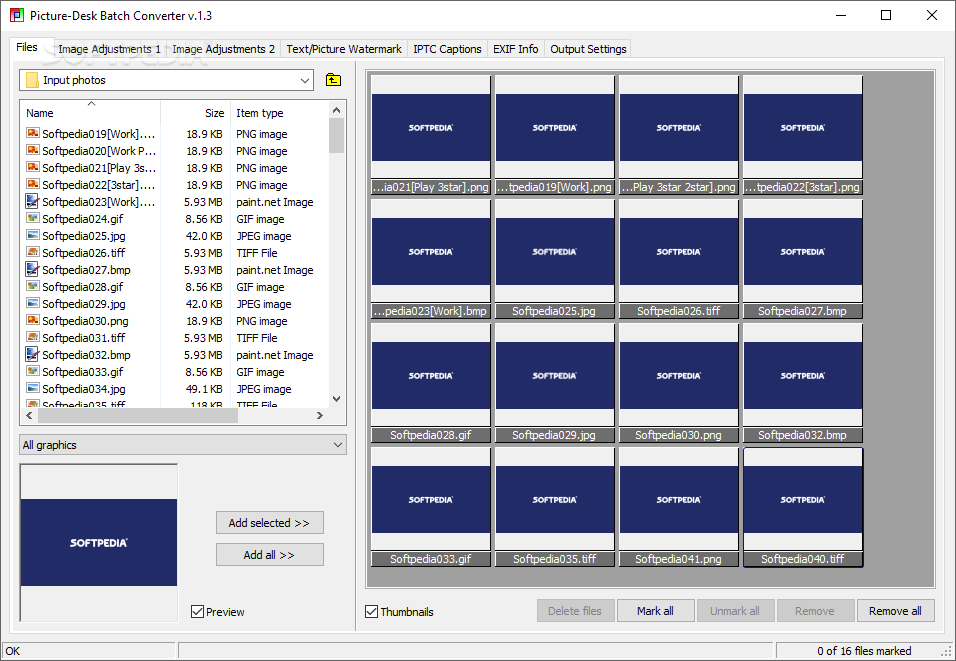This screenshot has height=661, width=956.
Task: Click the left preview image of Softpedia
Action: point(99,542)
